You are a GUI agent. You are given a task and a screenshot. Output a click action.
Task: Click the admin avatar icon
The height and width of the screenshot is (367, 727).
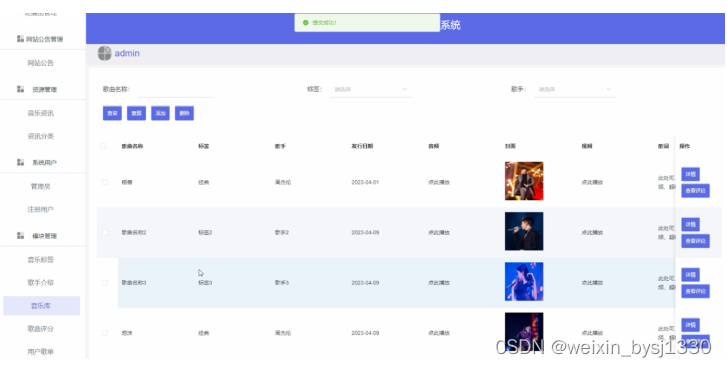click(104, 53)
